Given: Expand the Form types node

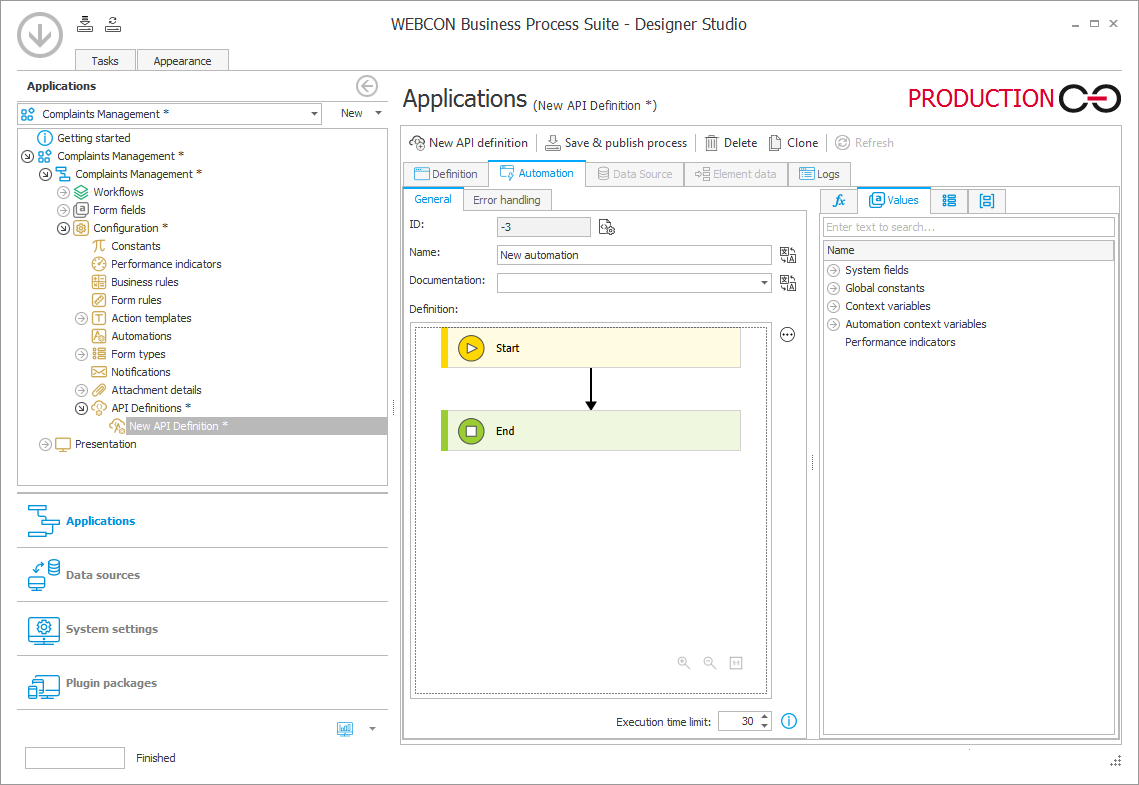Looking at the screenshot, I should 81,354.
